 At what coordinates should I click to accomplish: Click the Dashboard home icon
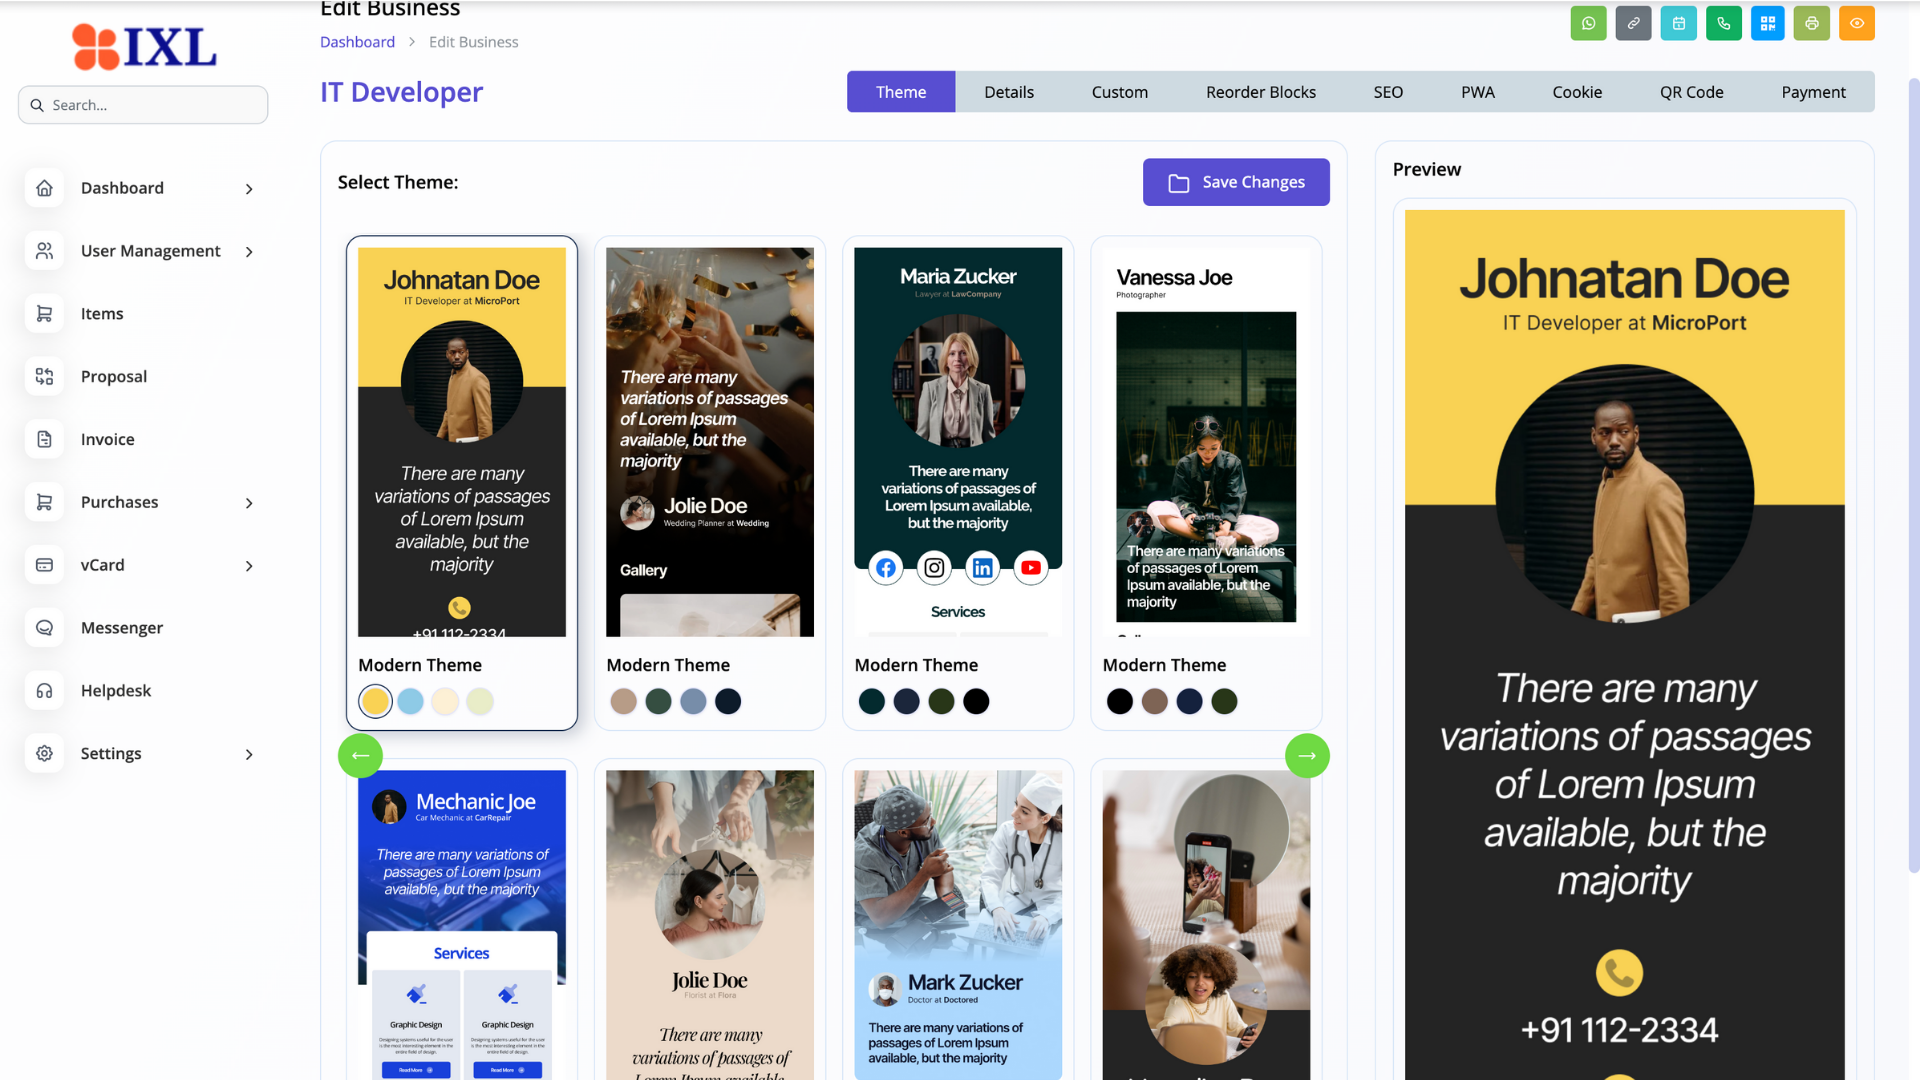(x=44, y=188)
